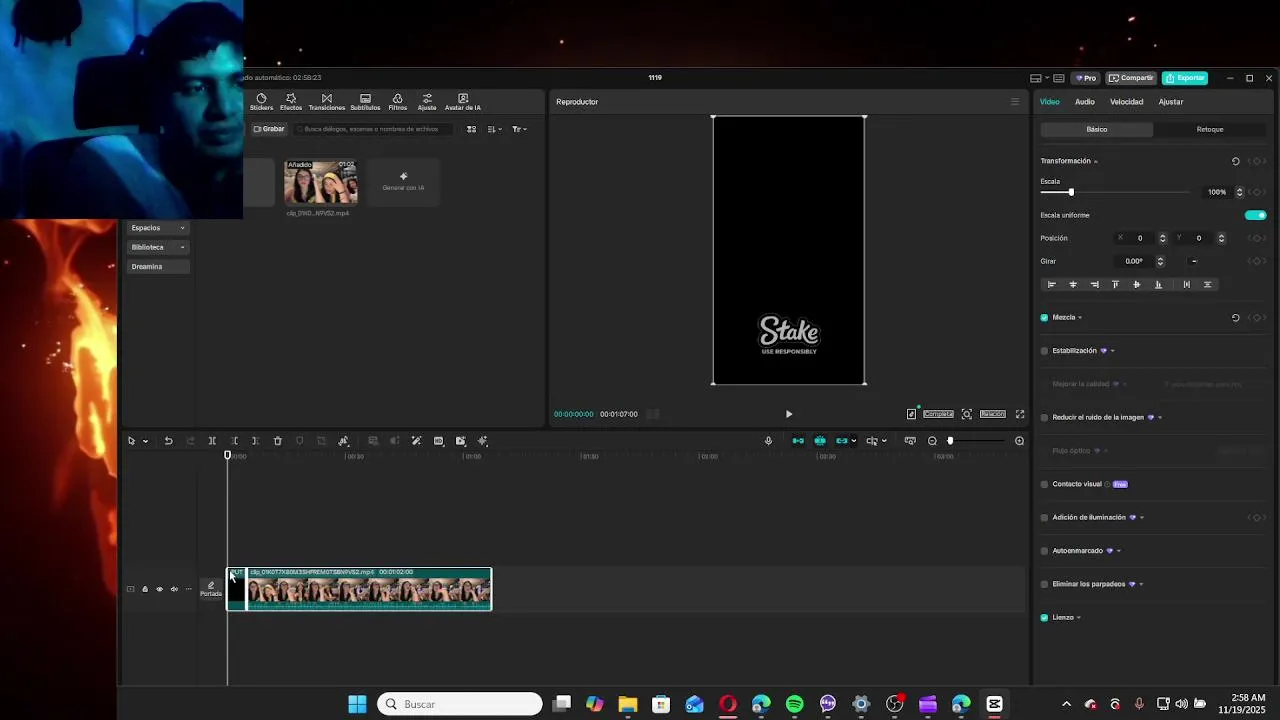1280x720 pixels.
Task: Click the microphone voice-over record icon
Action: pyautogui.click(x=768, y=441)
